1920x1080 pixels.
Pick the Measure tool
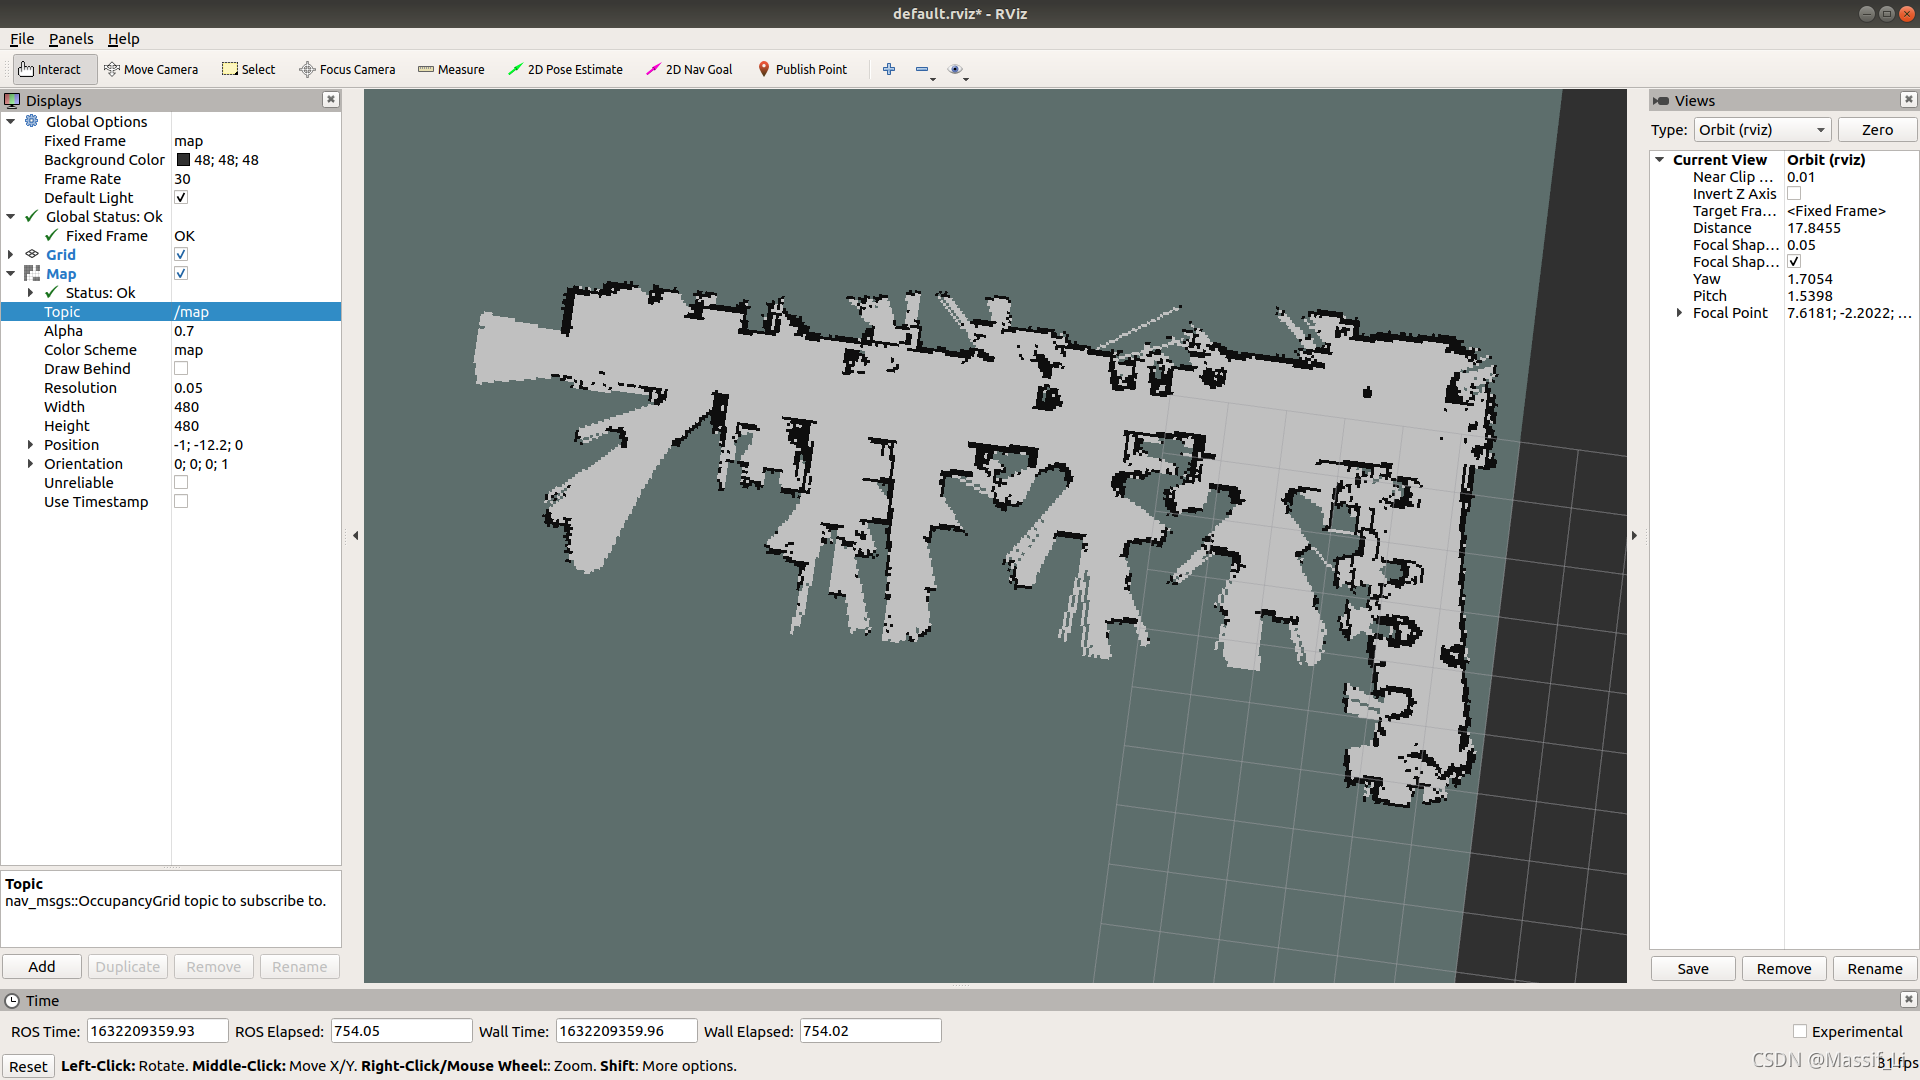(451, 69)
